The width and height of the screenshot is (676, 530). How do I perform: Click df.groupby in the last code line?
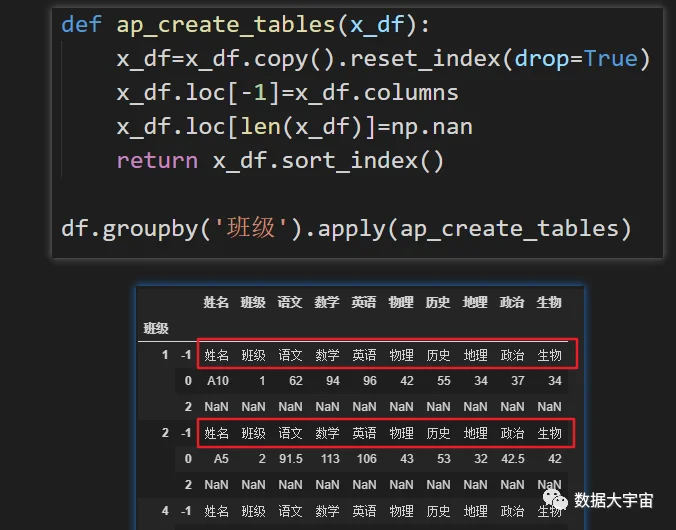tap(129, 229)
